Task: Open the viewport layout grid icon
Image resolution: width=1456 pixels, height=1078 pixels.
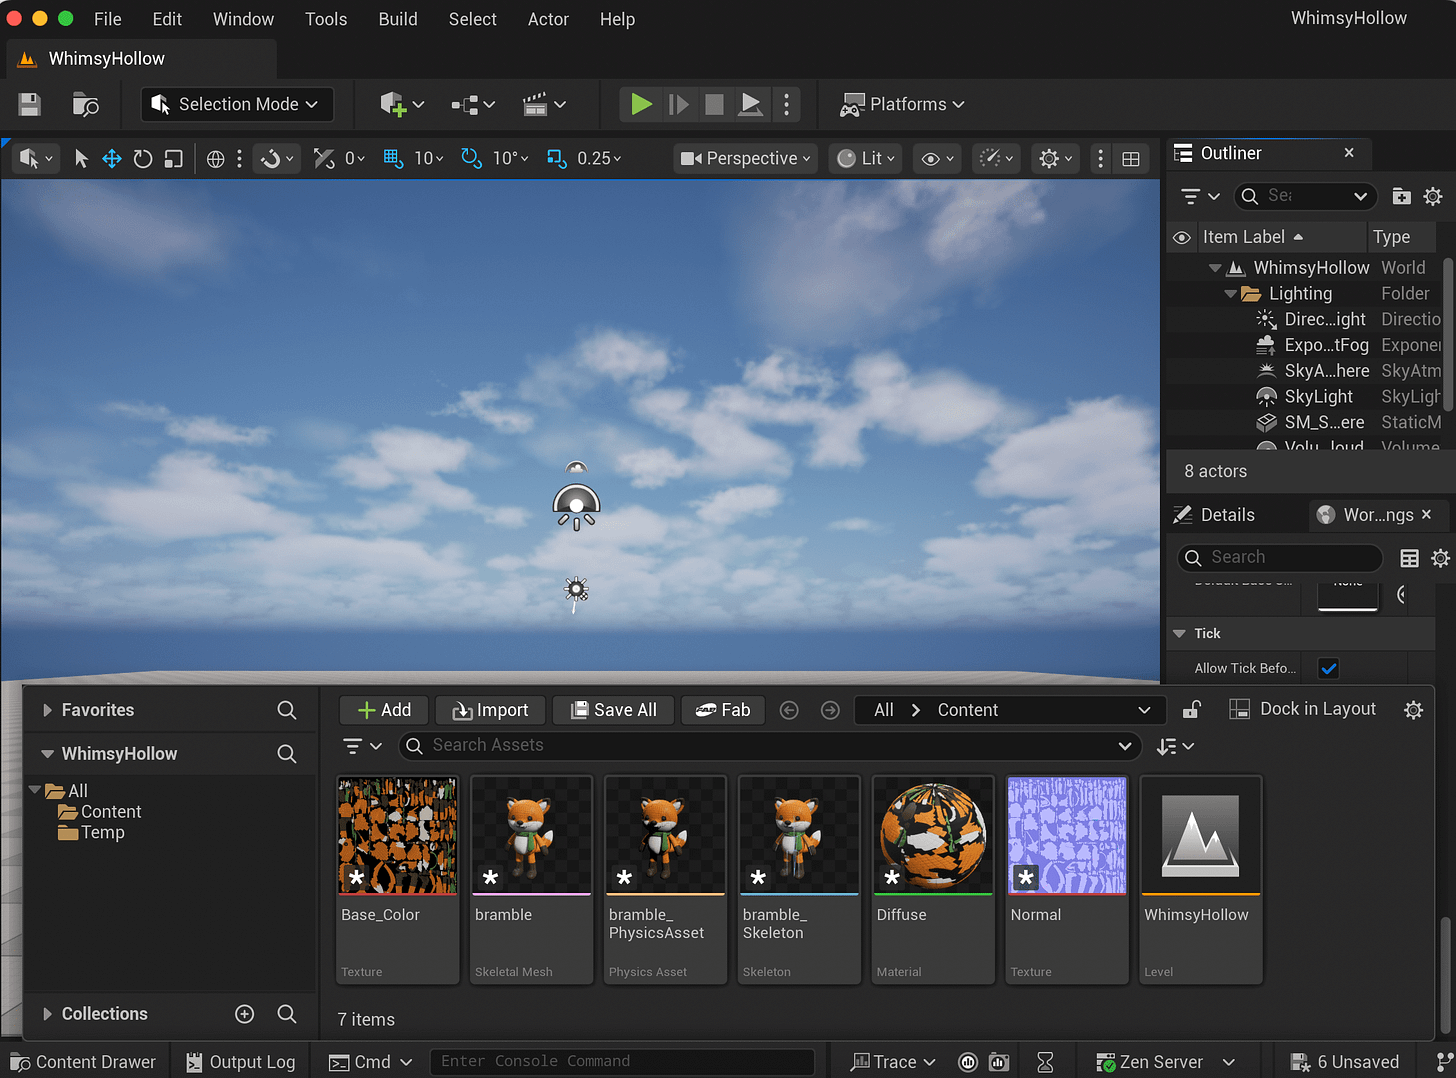Action: 1131,159
